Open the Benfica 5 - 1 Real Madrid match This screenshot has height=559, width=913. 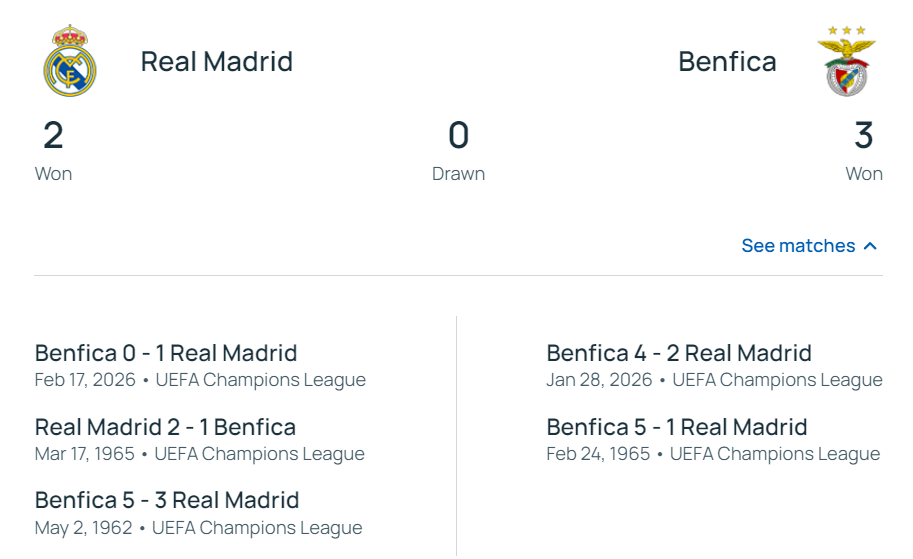point(676,427)
